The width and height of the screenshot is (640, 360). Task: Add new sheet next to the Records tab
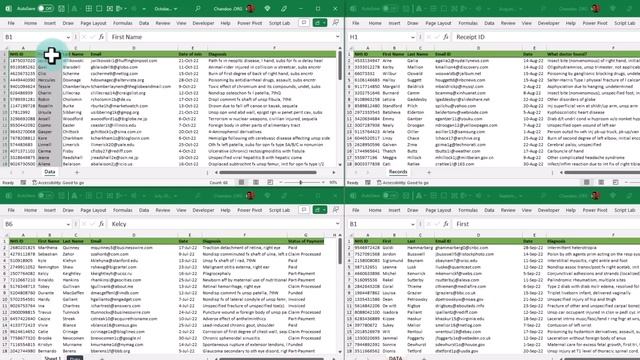point(429,172)
